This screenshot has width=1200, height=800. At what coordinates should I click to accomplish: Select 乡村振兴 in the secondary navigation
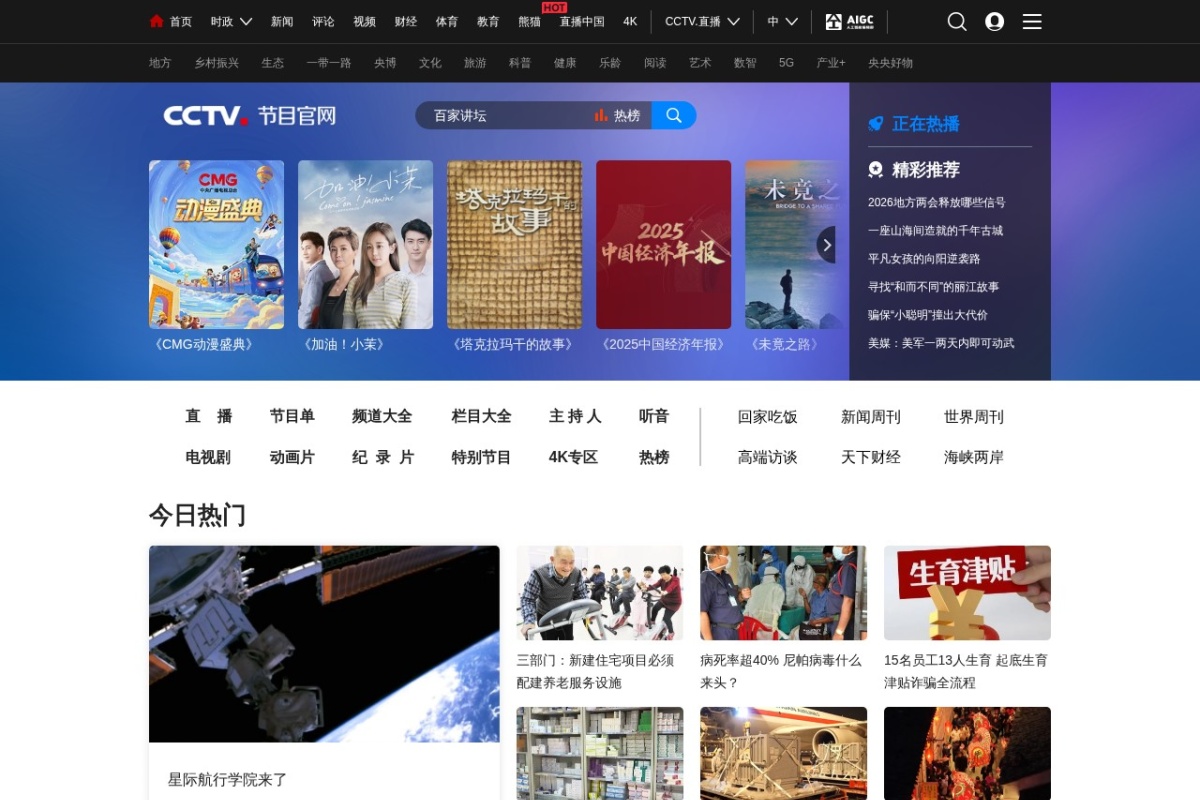pyautogui.click(x=215, y=62)
